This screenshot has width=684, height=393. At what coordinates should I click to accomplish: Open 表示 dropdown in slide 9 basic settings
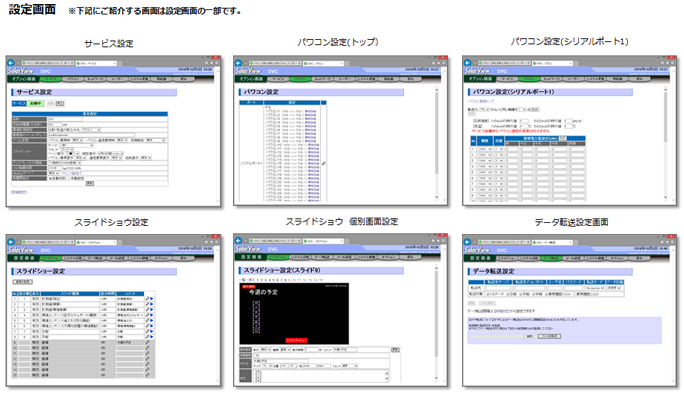[x=265, y=350]
